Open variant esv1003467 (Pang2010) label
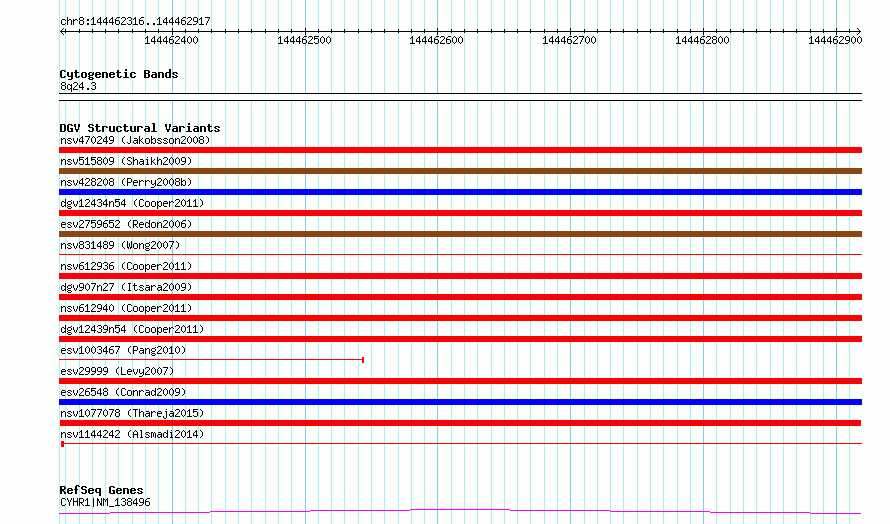The image size is (890, 524). click(123, 350)
